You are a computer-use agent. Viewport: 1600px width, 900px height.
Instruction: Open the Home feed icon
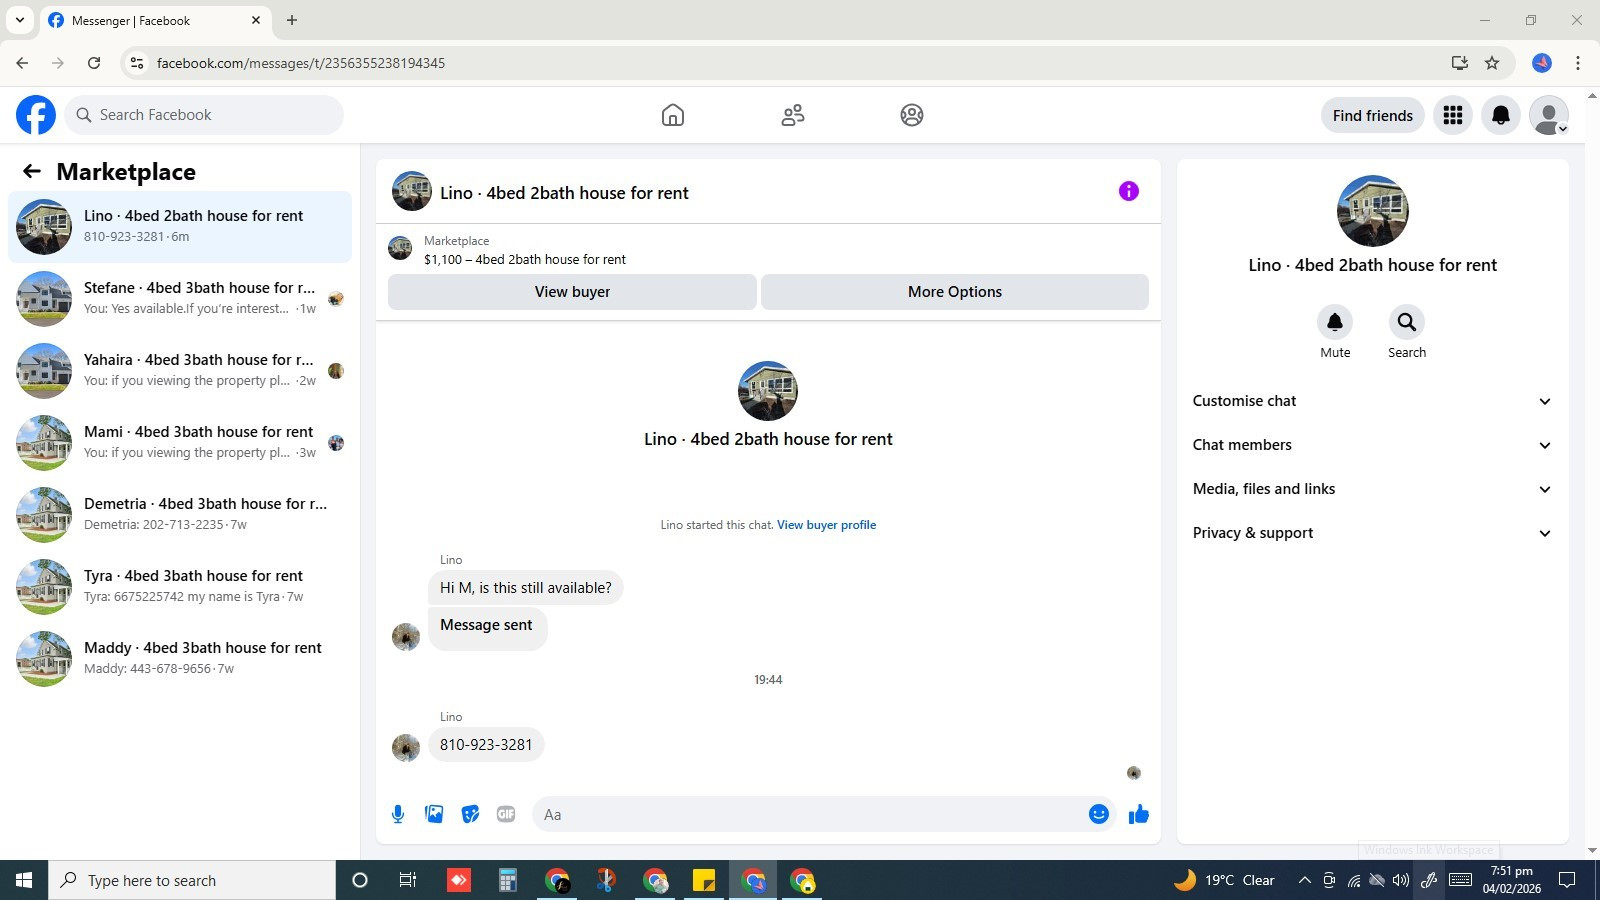point(673,115)
